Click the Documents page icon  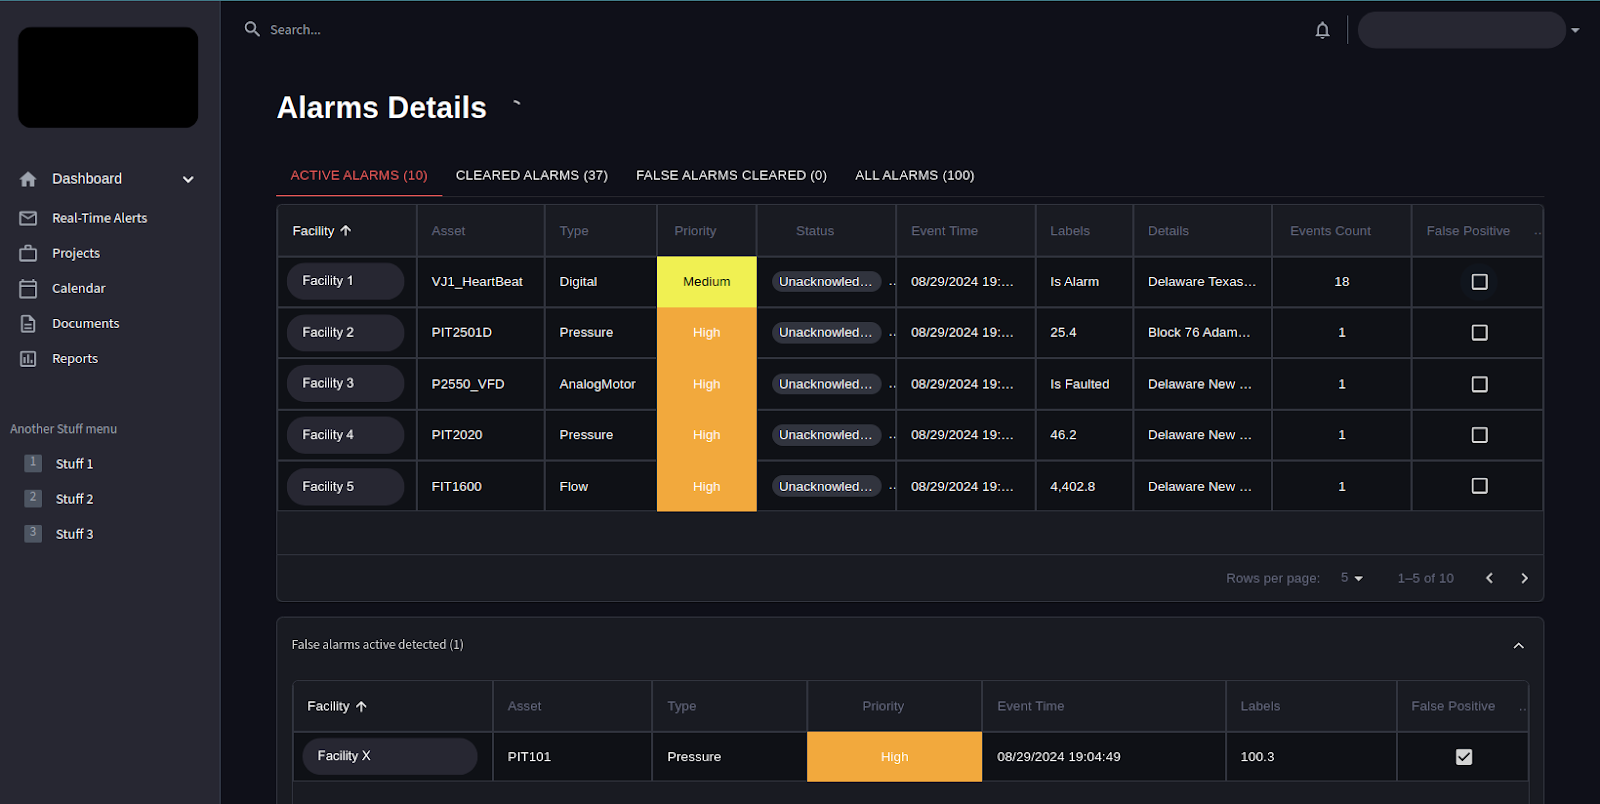[x=28, y=323]
